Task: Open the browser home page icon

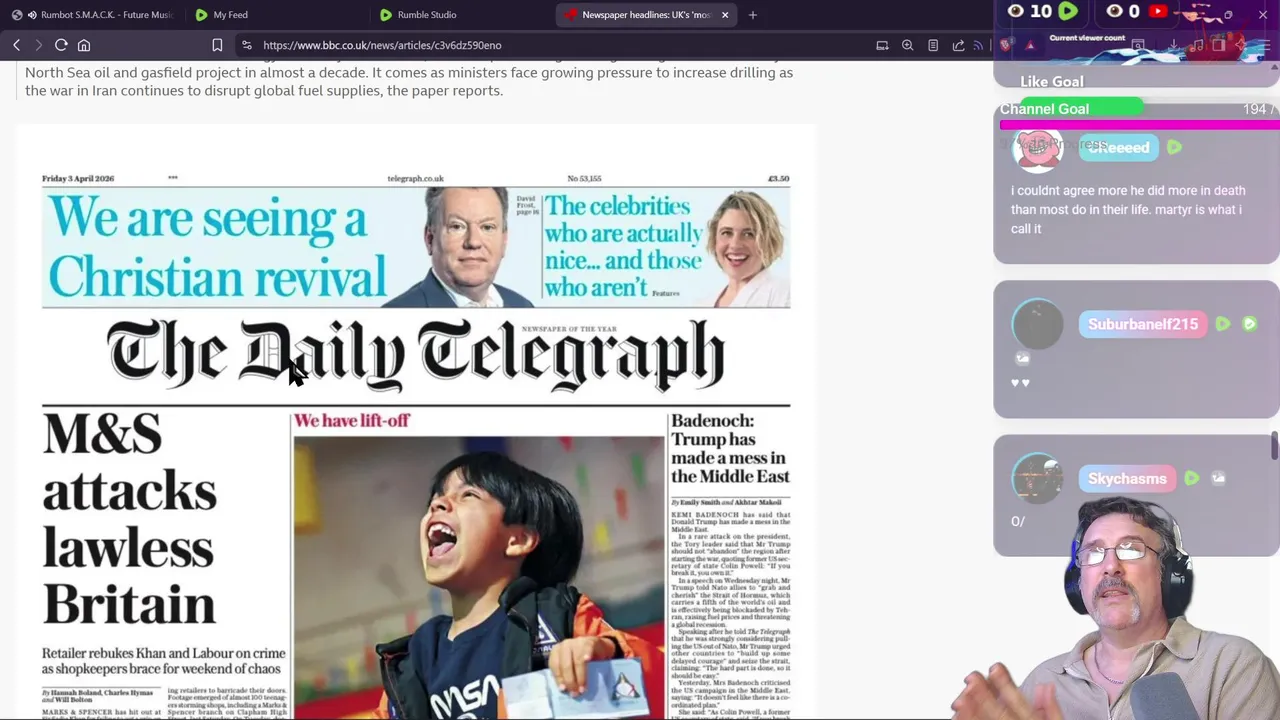Action: click(84, 45)
